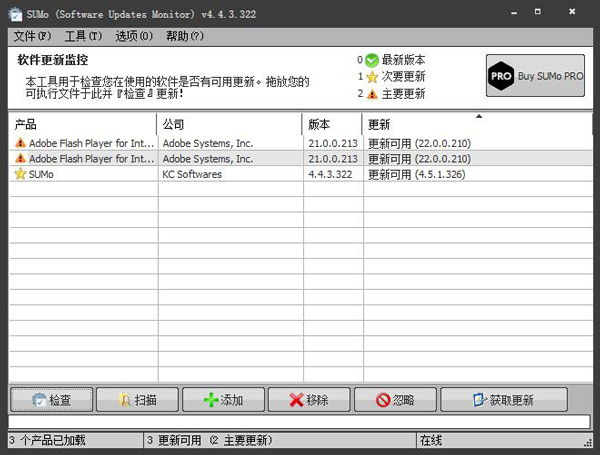The image size is (600, 455).
Task: Click the sort arrow in 更新 column
Action: [479, 116]
